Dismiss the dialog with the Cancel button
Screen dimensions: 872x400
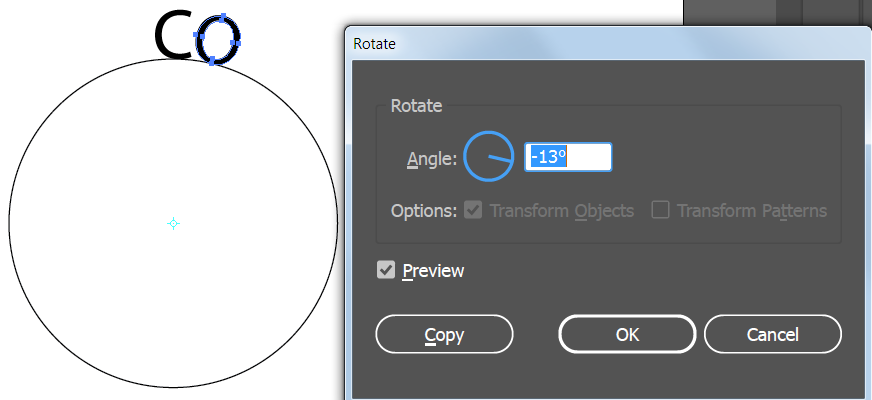772,334
